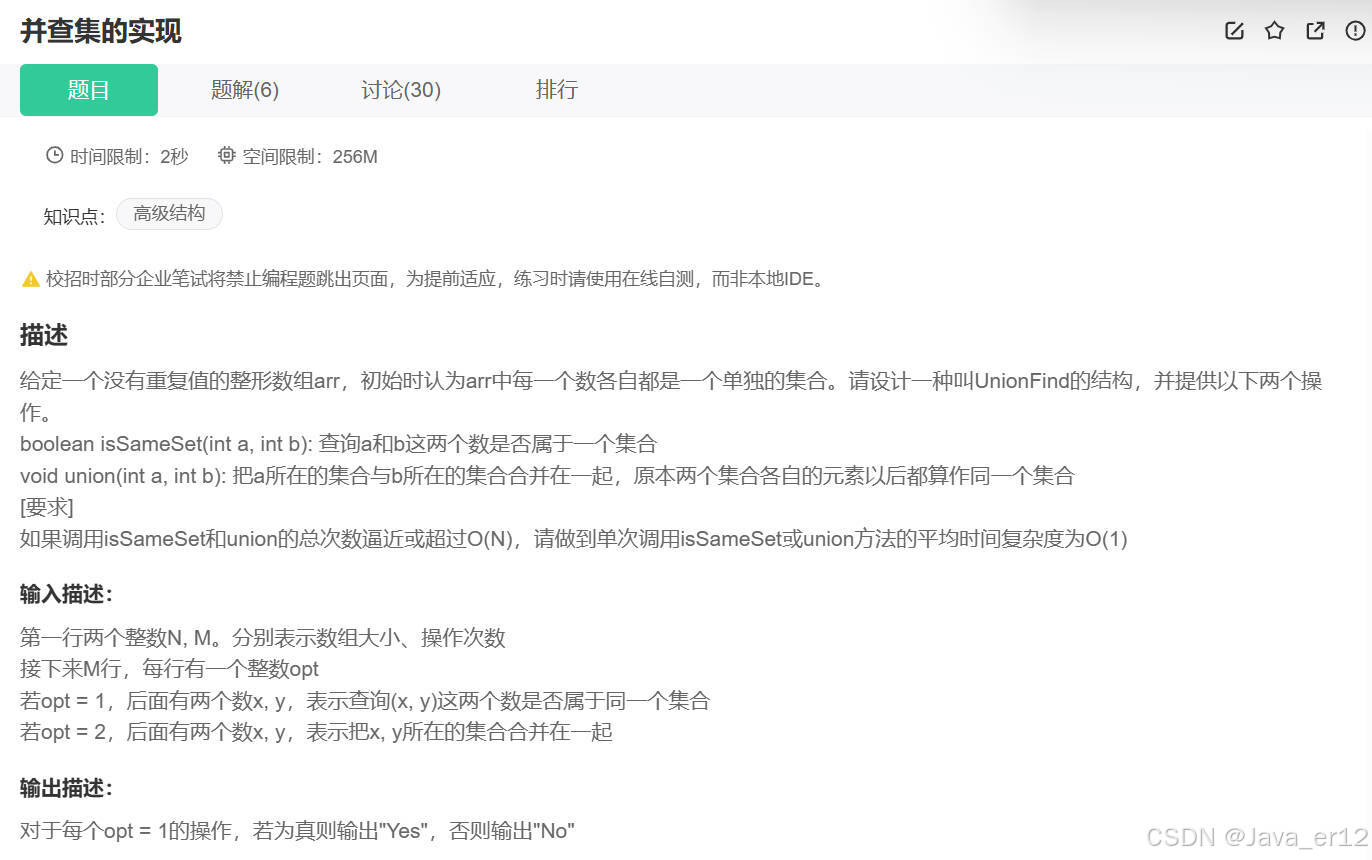
Task: Open the feedback/edit note icon at top right
Action: coord(1234,31)
